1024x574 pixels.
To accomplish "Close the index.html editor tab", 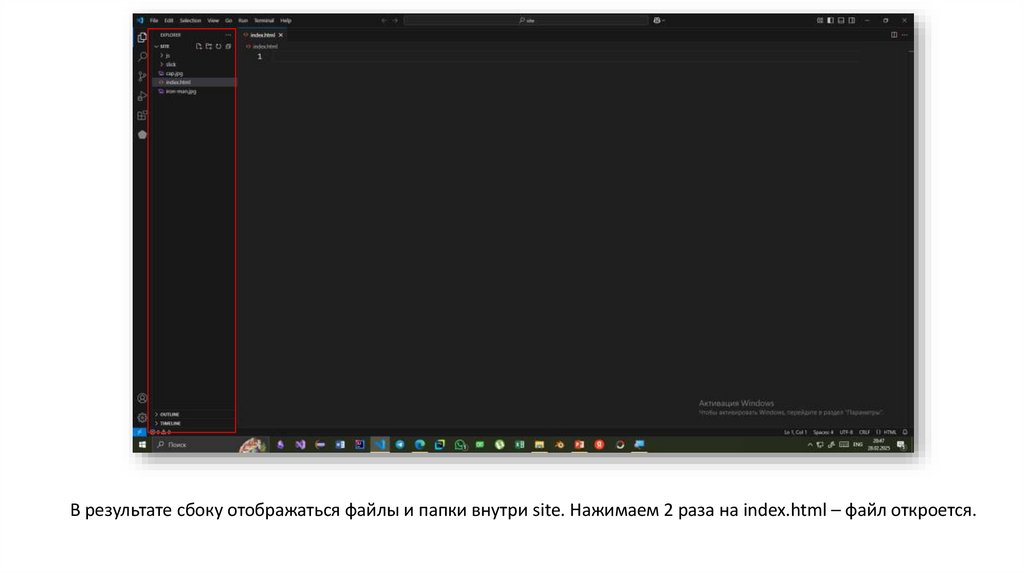I will (281, 35).
